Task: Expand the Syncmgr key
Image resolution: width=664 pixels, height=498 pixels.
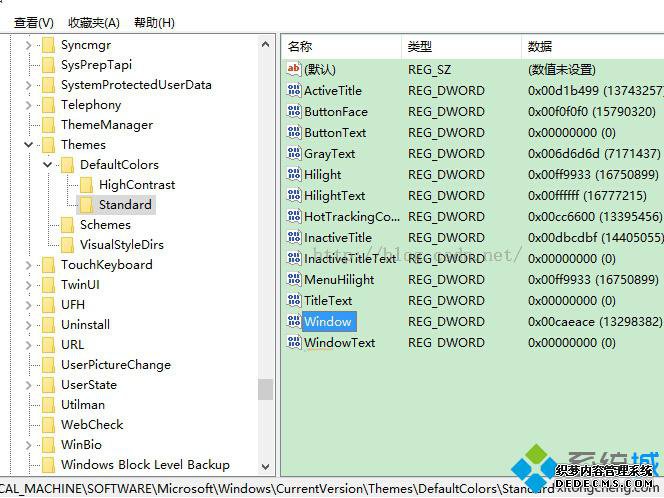Action: tap(28, 45)
